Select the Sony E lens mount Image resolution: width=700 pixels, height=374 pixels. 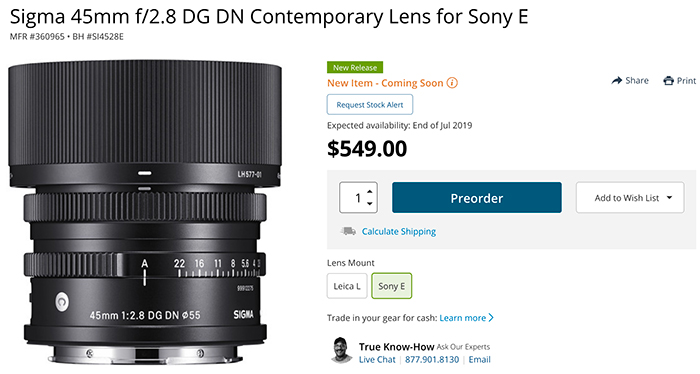point(392,286)
